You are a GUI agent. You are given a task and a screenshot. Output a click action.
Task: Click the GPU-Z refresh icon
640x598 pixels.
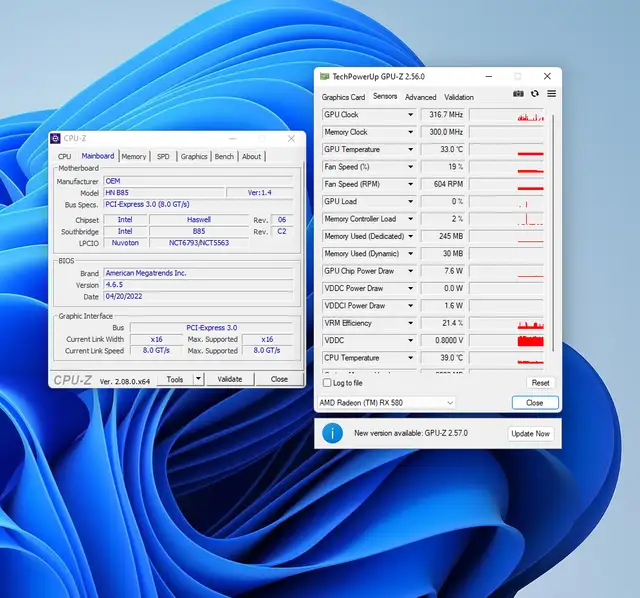pos(535,93)
